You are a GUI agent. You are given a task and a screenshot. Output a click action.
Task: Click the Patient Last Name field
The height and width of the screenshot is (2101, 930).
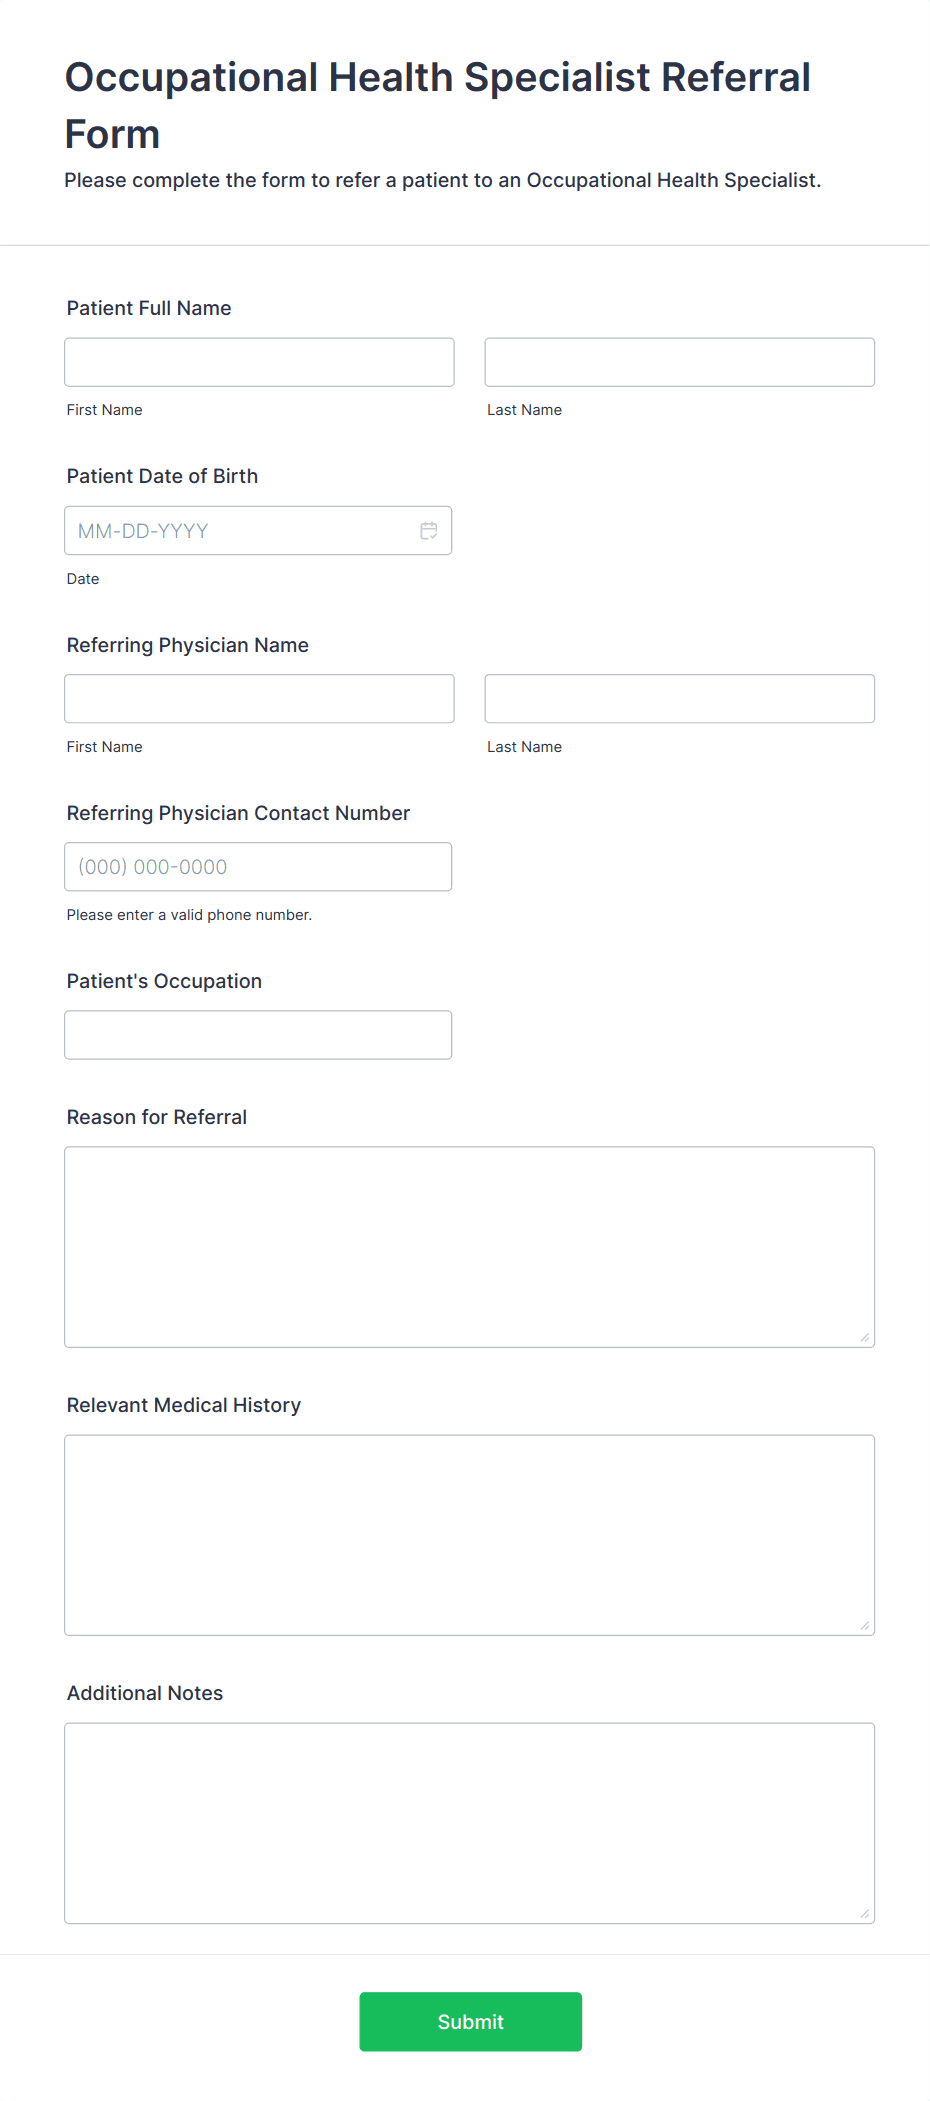pos(679,362)
